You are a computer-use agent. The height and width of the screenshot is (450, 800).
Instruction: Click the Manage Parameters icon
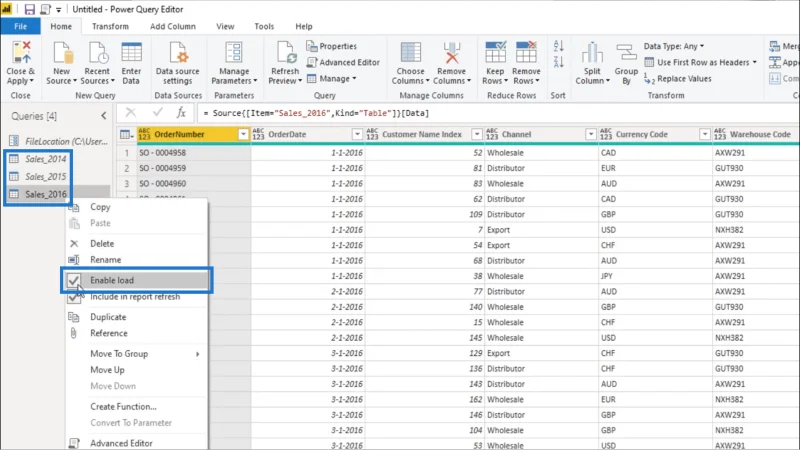(234, 53)
